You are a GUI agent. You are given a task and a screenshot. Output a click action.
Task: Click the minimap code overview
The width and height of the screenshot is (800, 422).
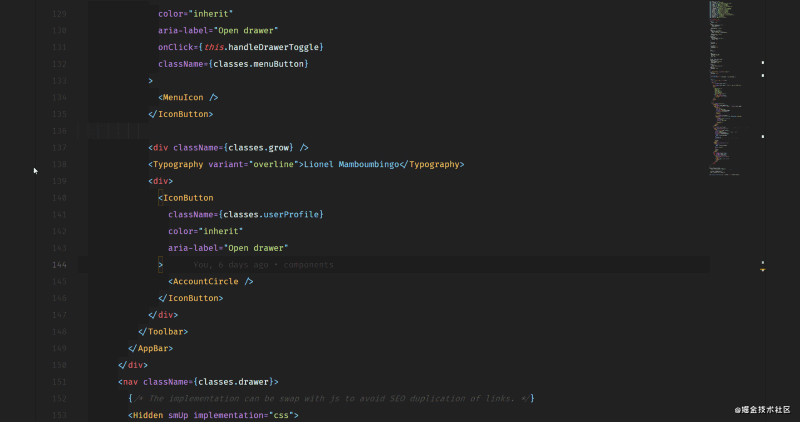[726, 88]
